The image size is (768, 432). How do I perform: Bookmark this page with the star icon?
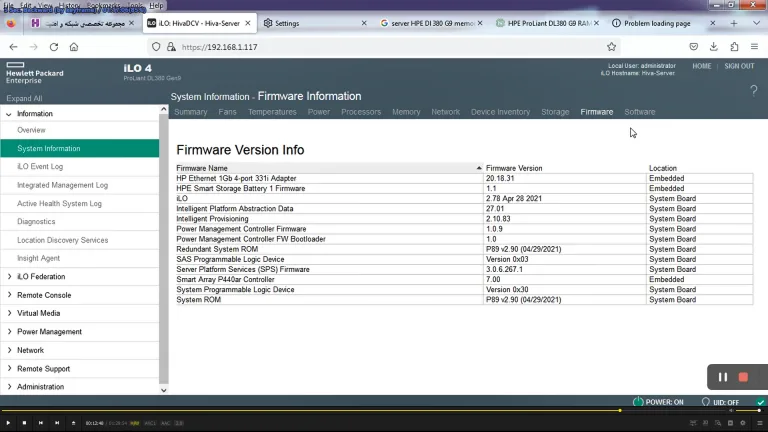[611, 47]
